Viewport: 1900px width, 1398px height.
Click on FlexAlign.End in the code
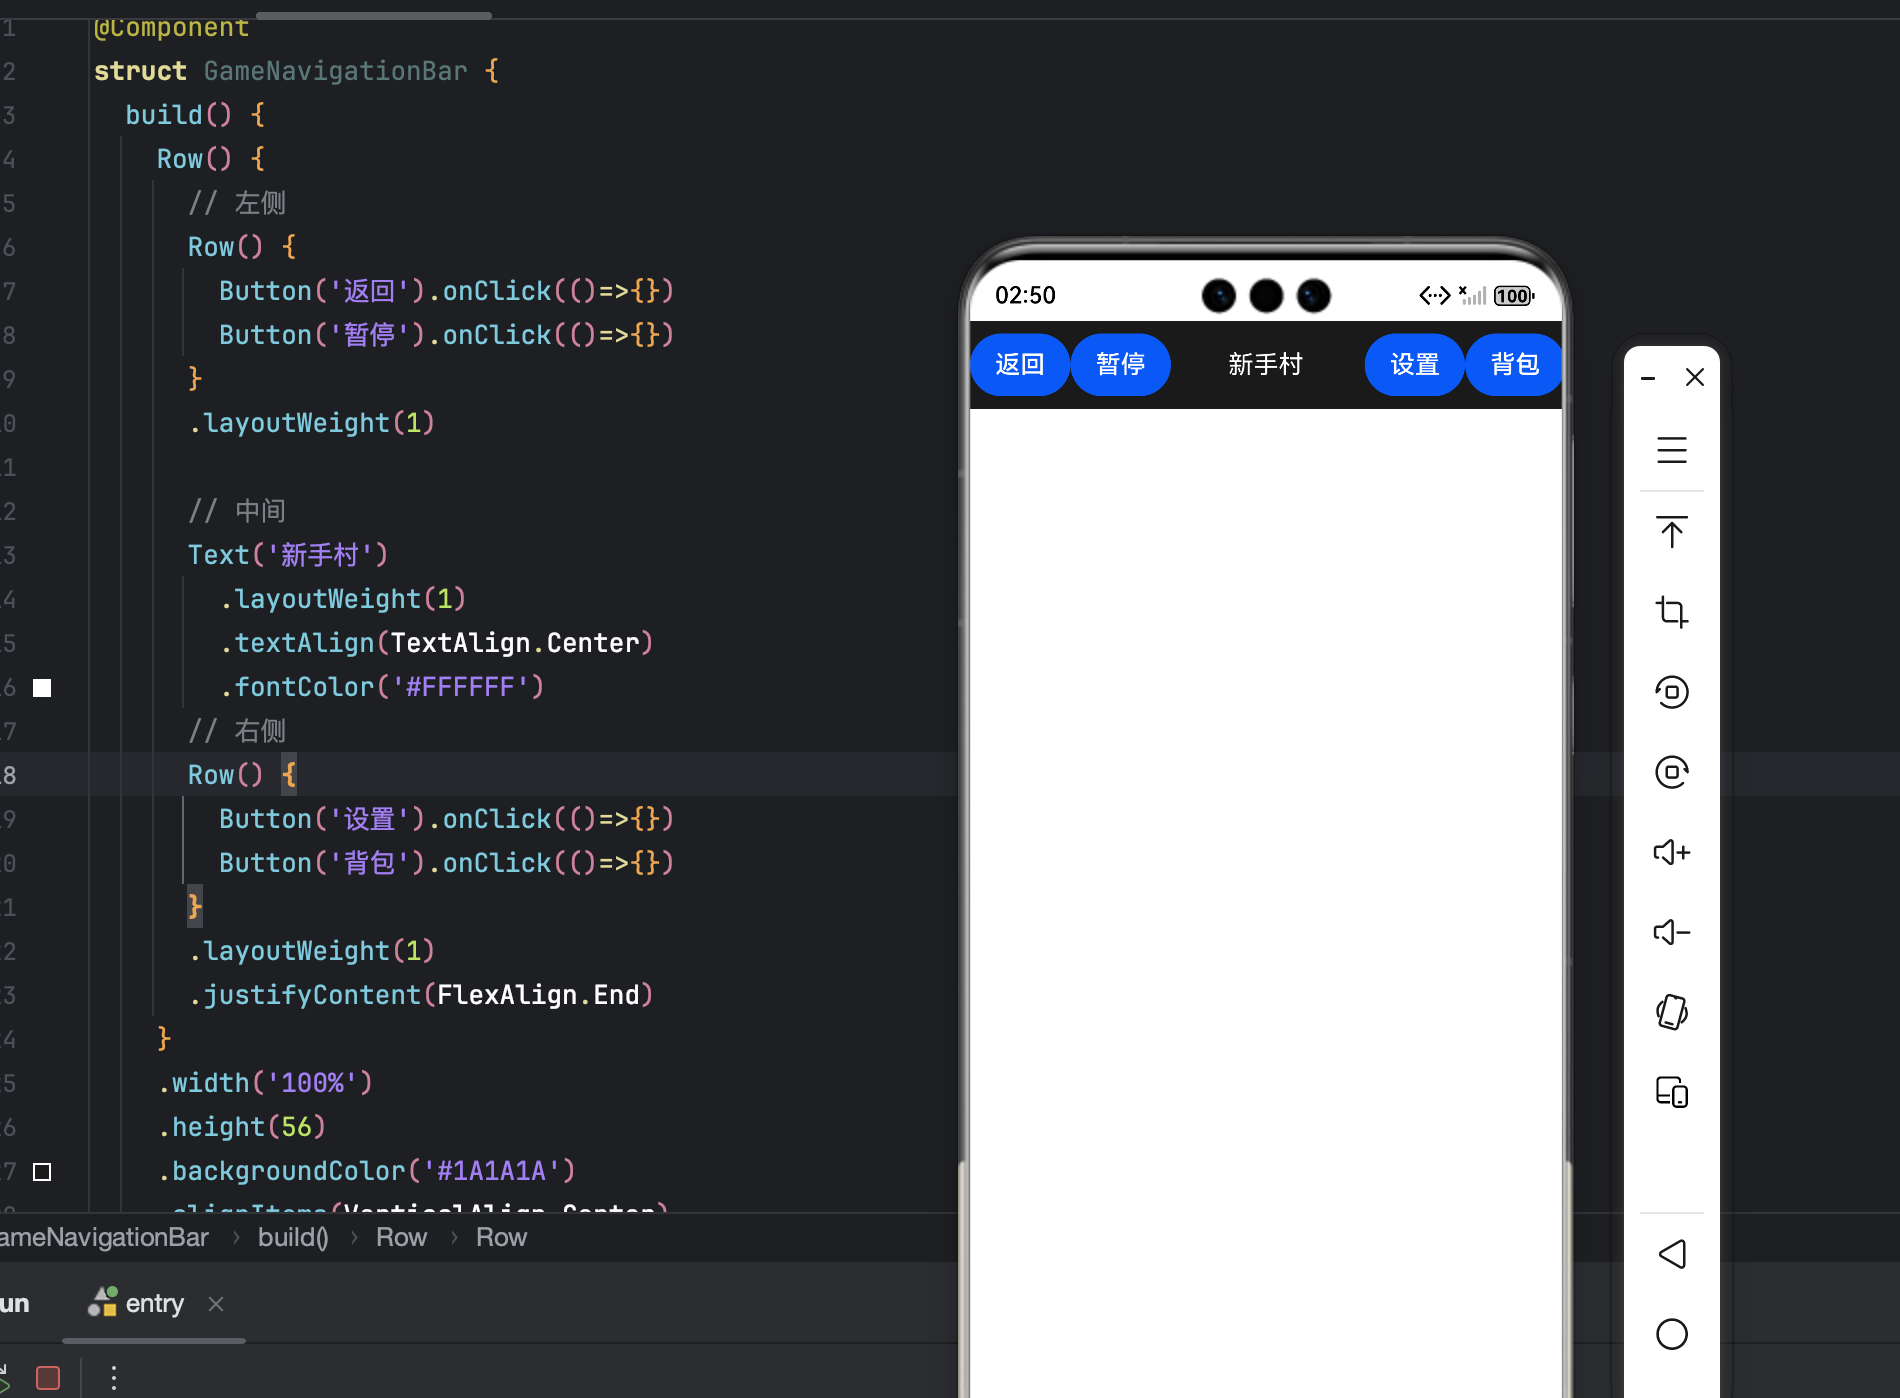pos(538,995)
